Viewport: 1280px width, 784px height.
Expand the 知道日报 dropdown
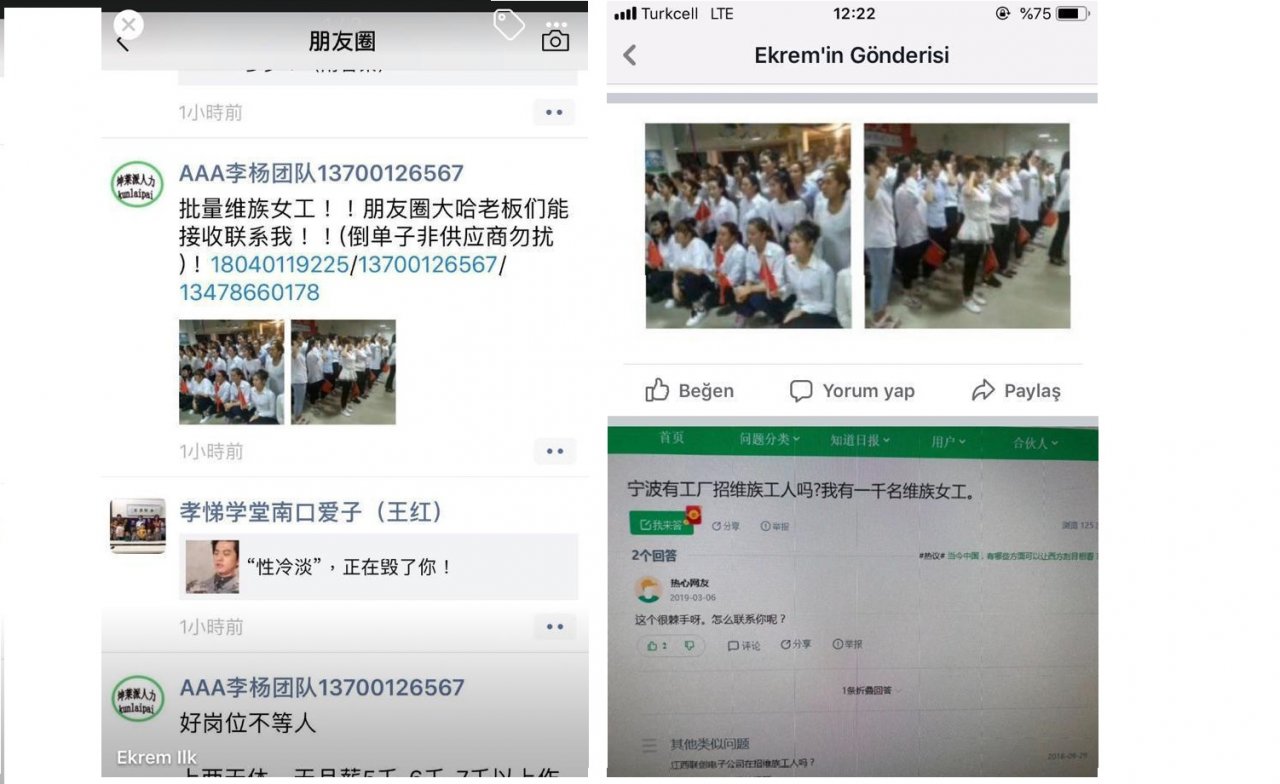coord(859,440)
